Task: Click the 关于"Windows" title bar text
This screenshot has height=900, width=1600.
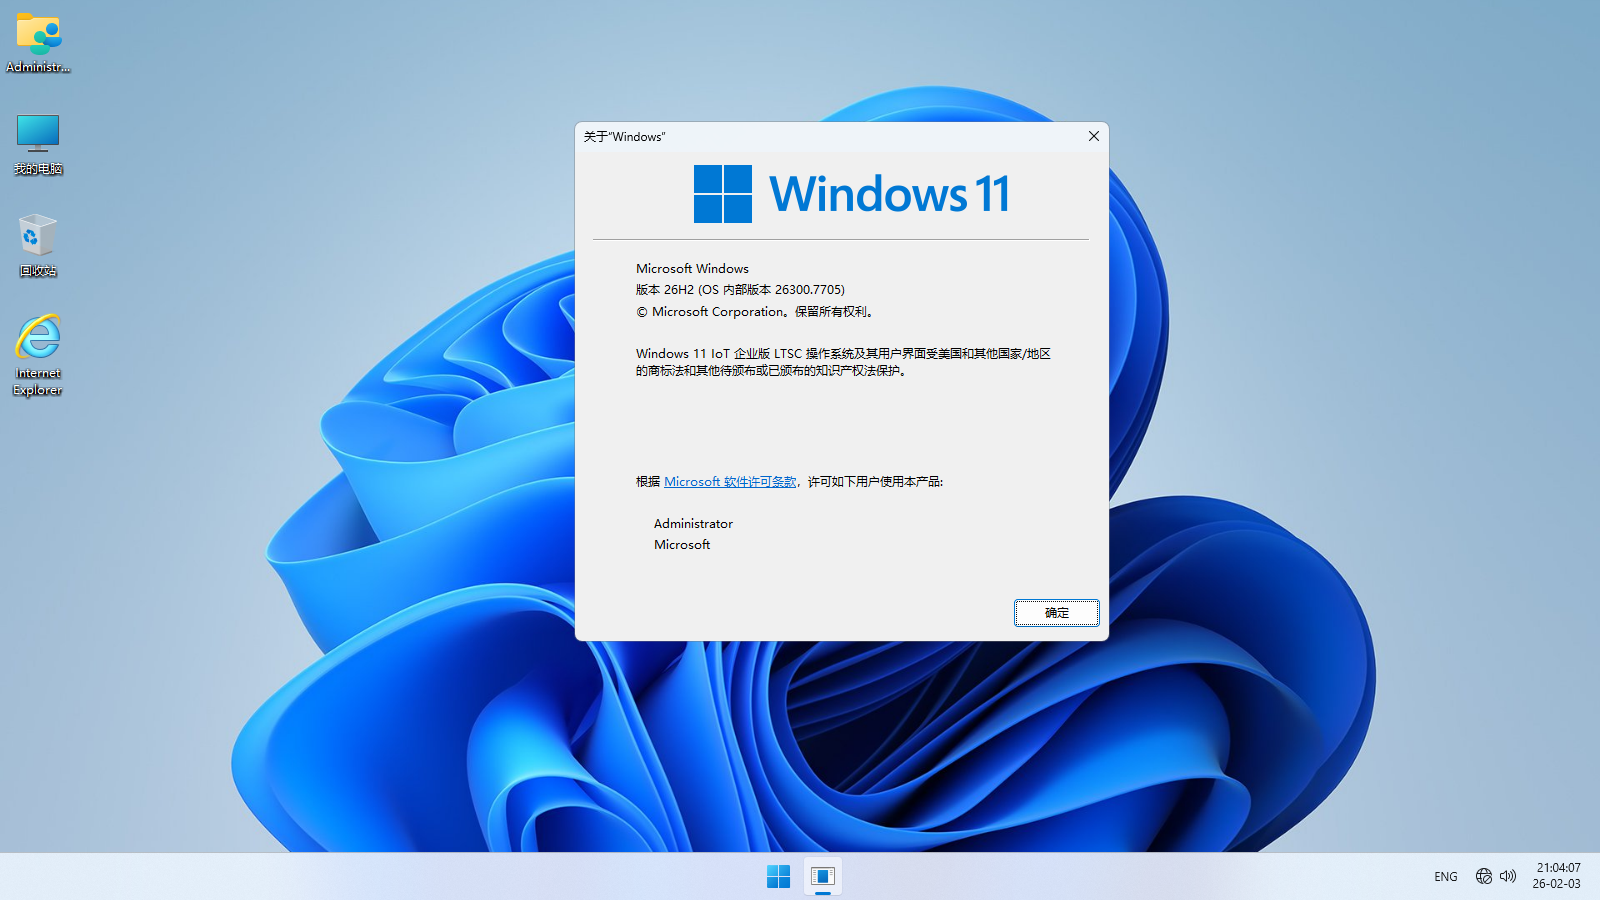Action: click(625, 137)
